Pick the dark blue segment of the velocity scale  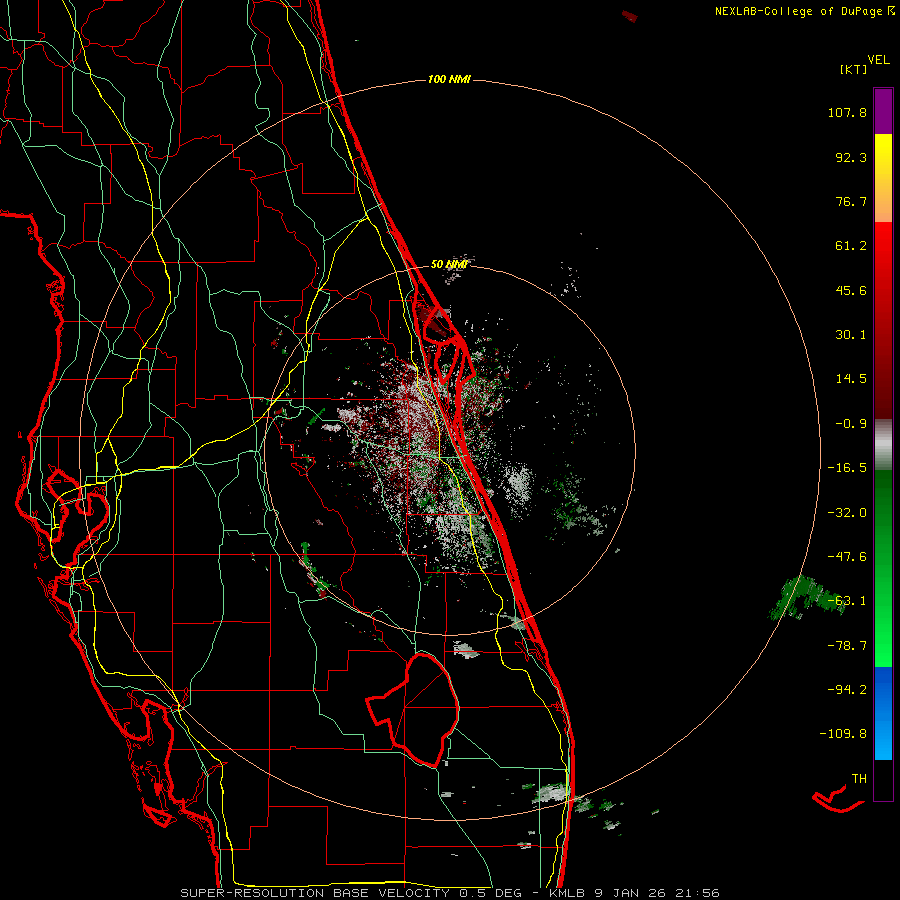883,689
